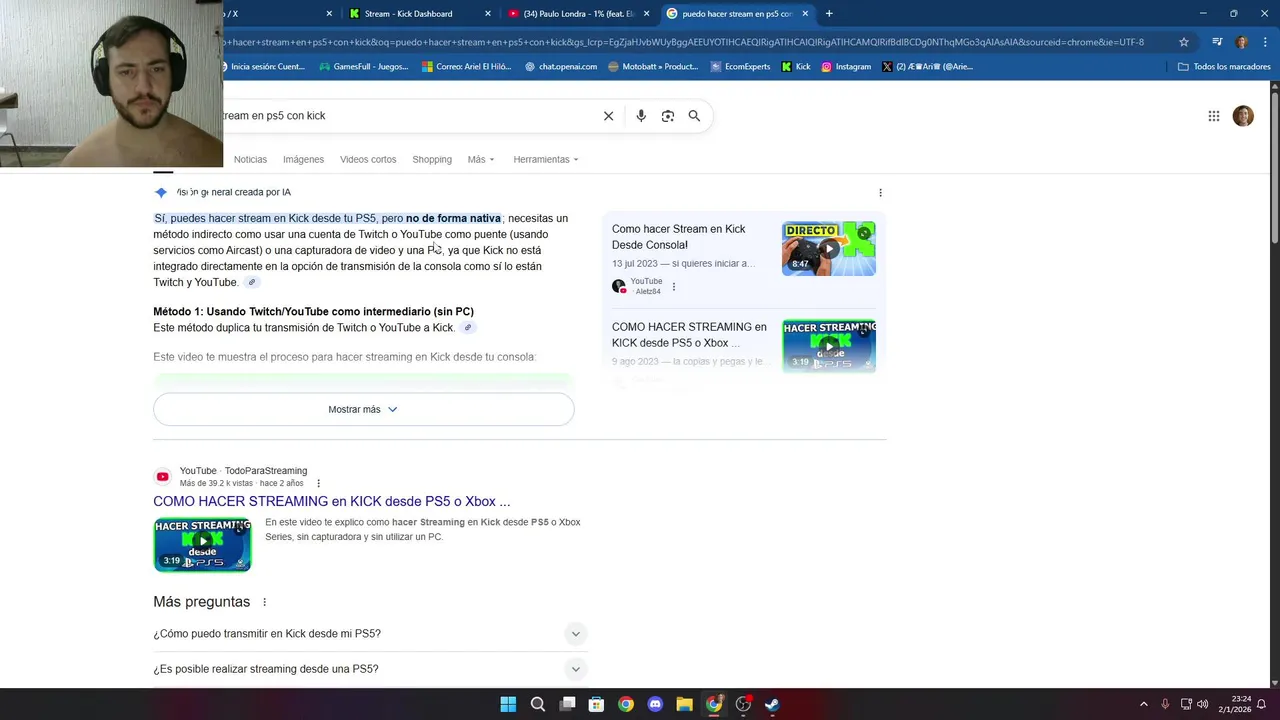
Task: Open Kick bookmark
Action: (x=796, y=67)
